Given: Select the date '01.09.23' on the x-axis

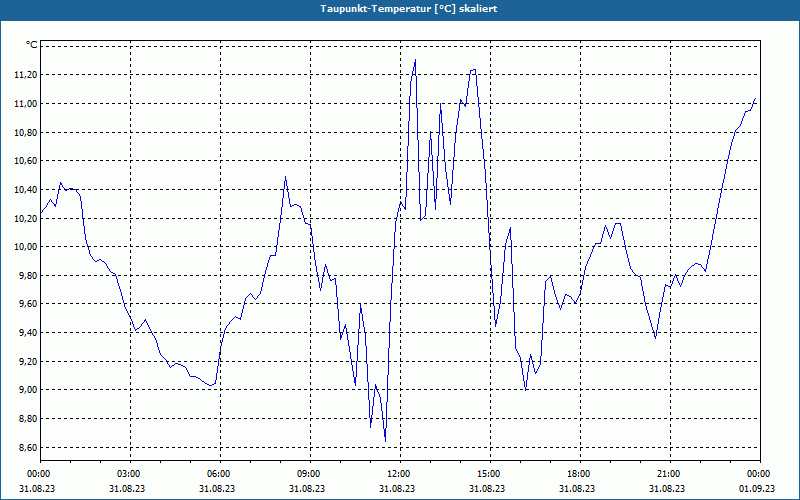Looking at the screenshot, I should point(757,488).
